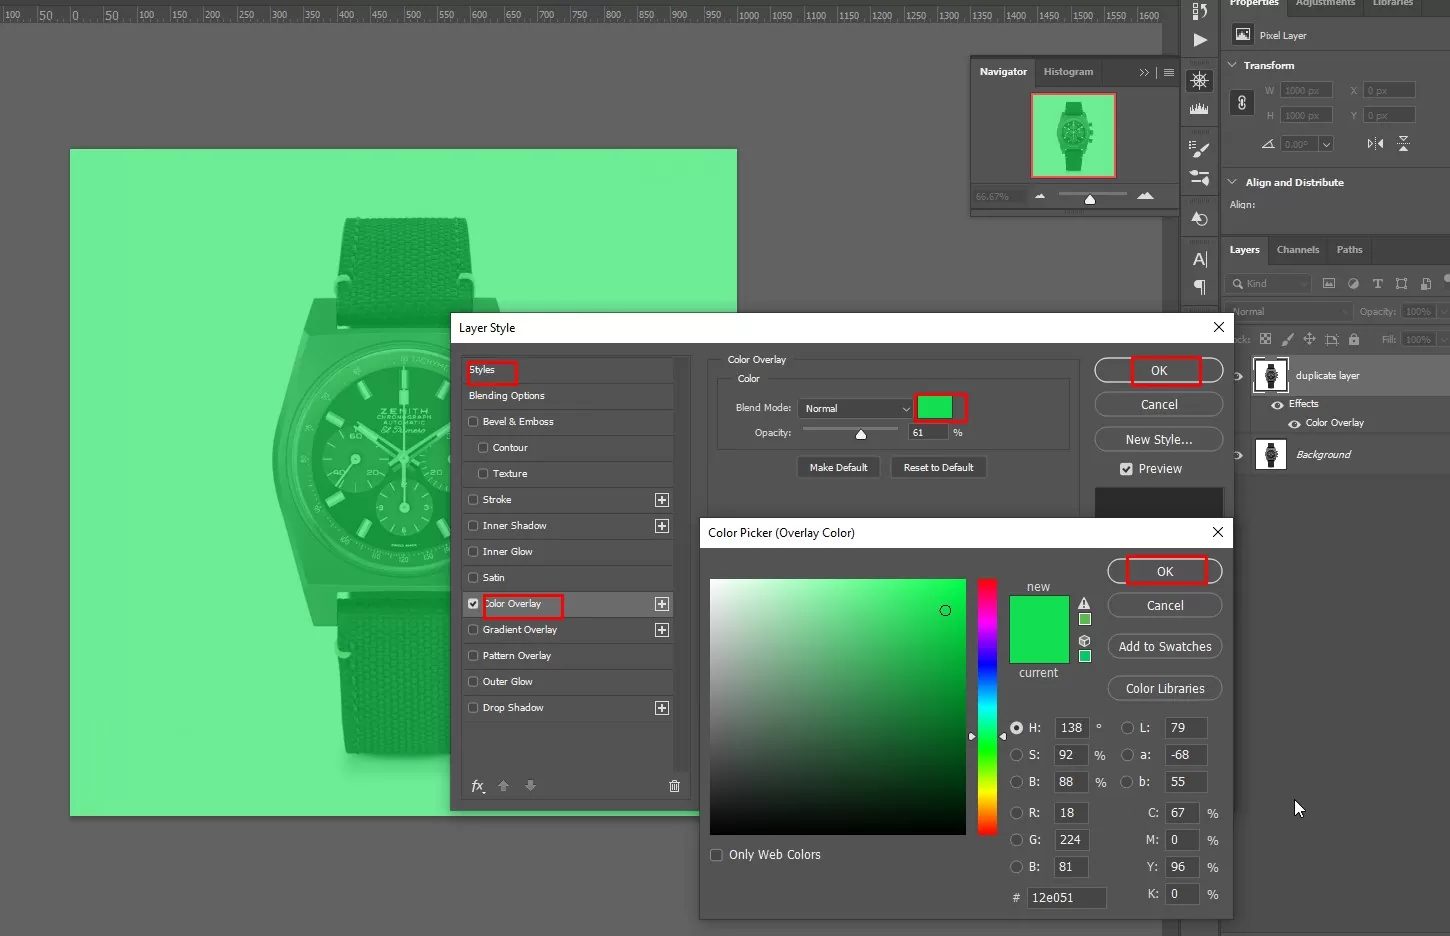The width and height of the screenshot is (1450, 936).
Task: Click the Actions play icon in the panel strip
Action: (1200, 40)
